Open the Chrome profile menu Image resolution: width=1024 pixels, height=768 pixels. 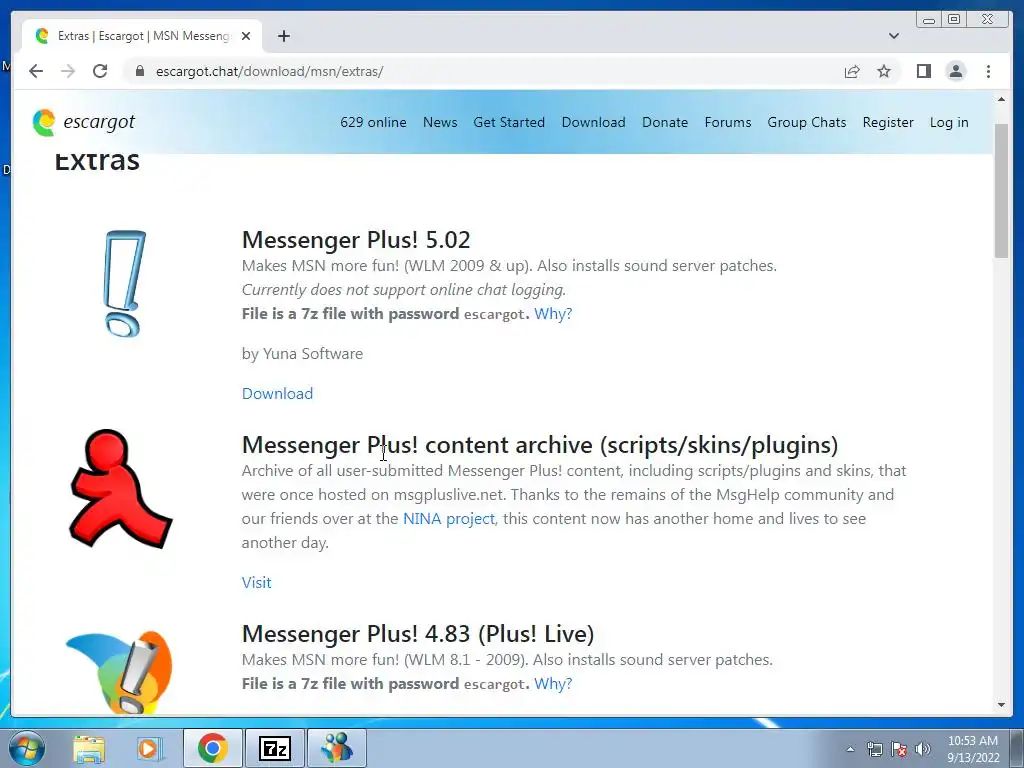(x=955, y=71)
